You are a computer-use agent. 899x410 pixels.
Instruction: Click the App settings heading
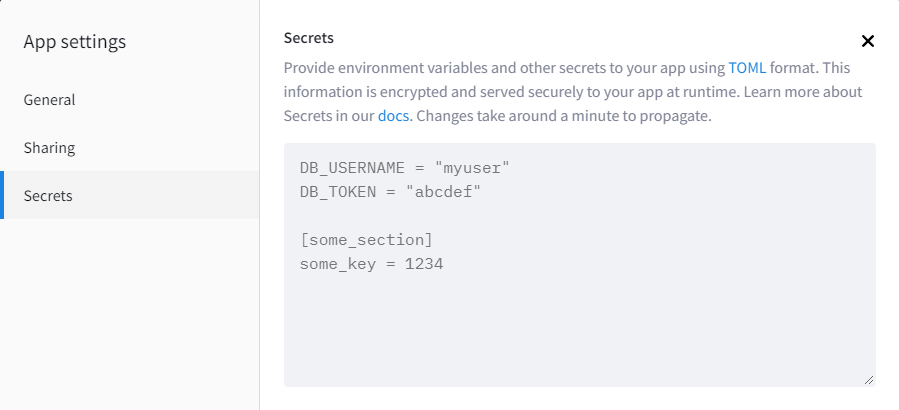pyautogui.click(x=75, y=42)
